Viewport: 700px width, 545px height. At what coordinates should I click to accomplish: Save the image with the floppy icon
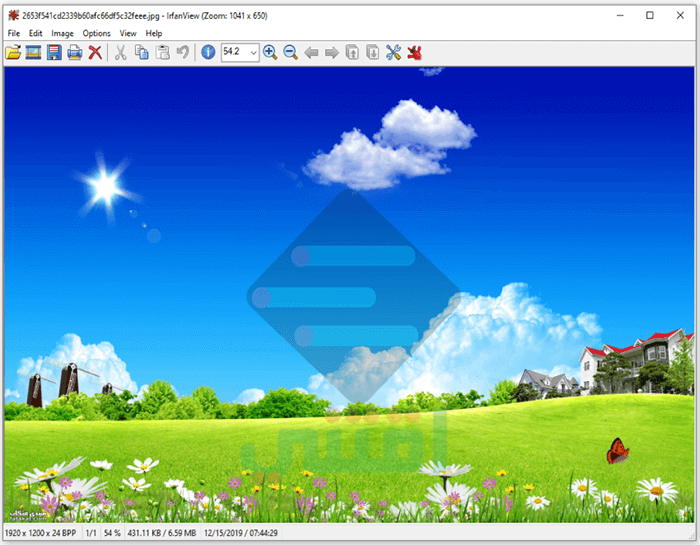pos(54,53)
